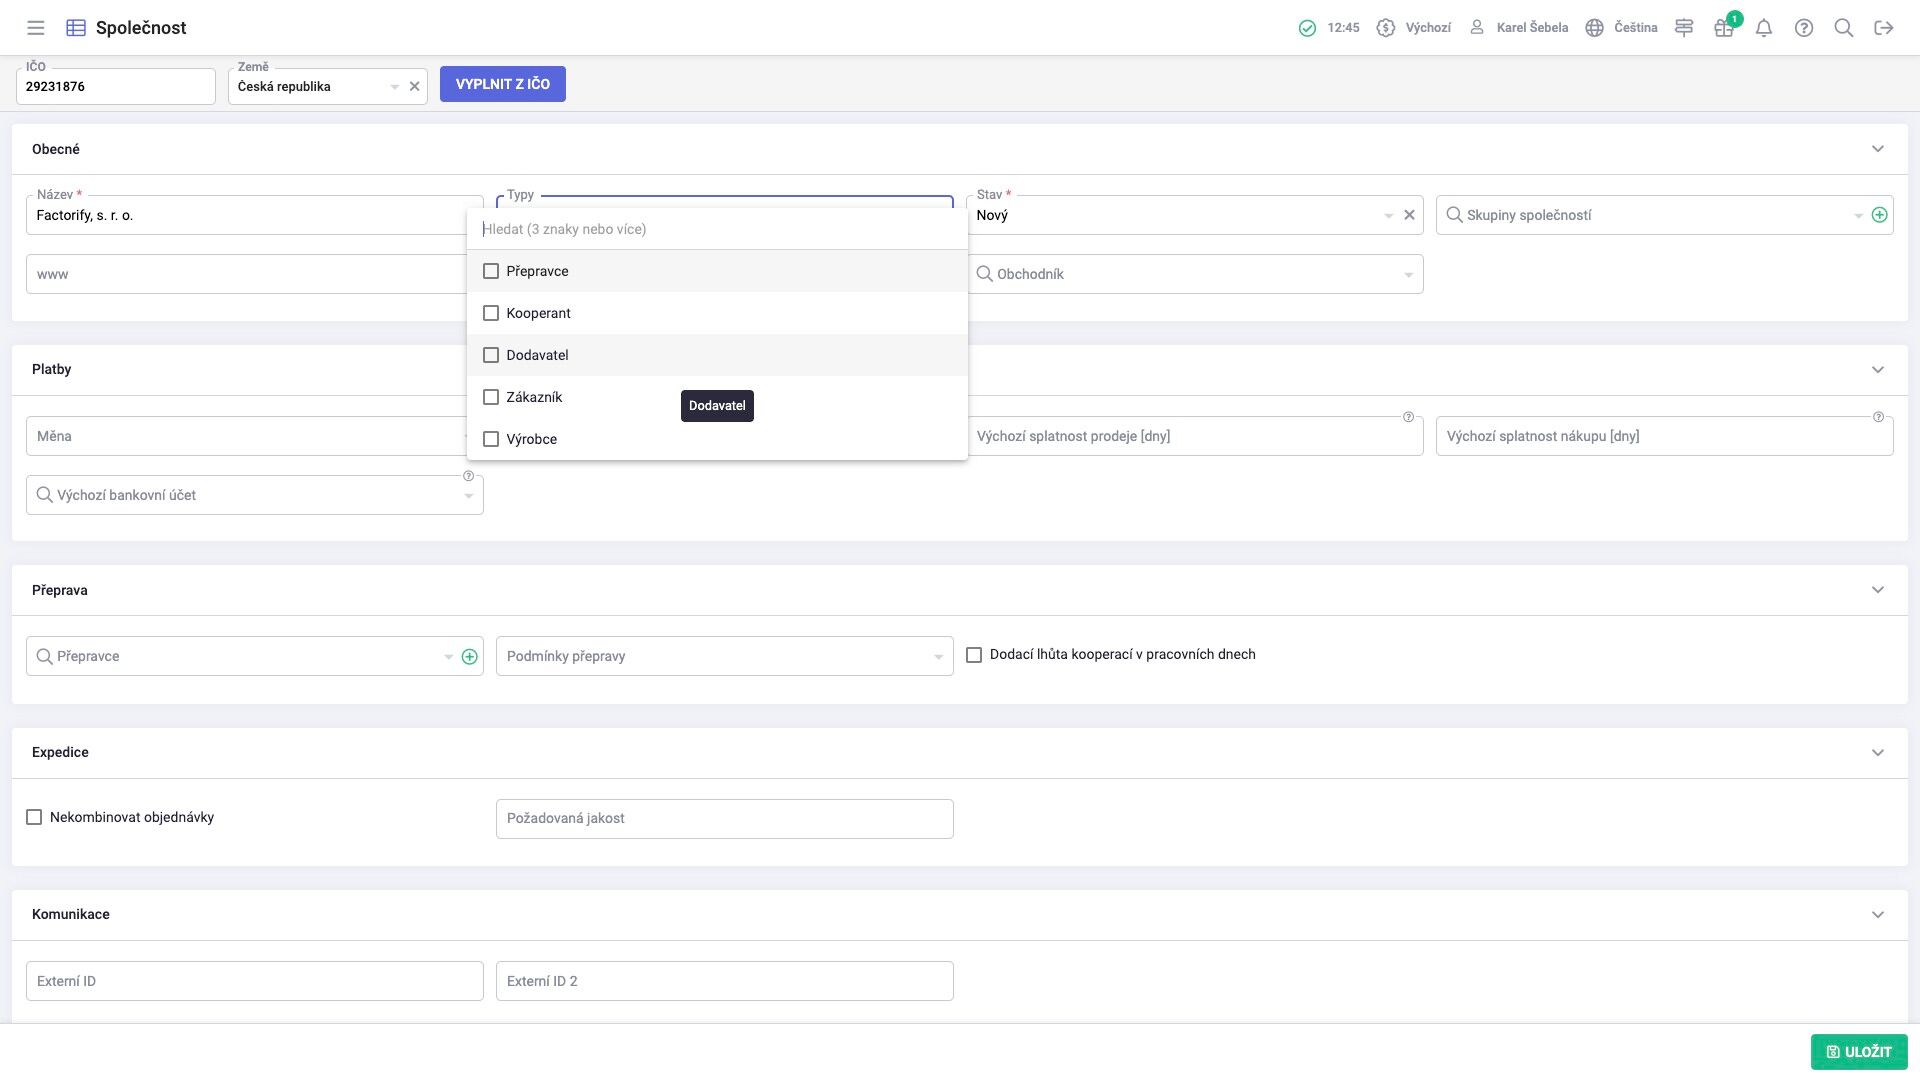Enable Nekombinovat objednávky checkbox
The image size is (1920, 1080).
(x=34, y=817)
